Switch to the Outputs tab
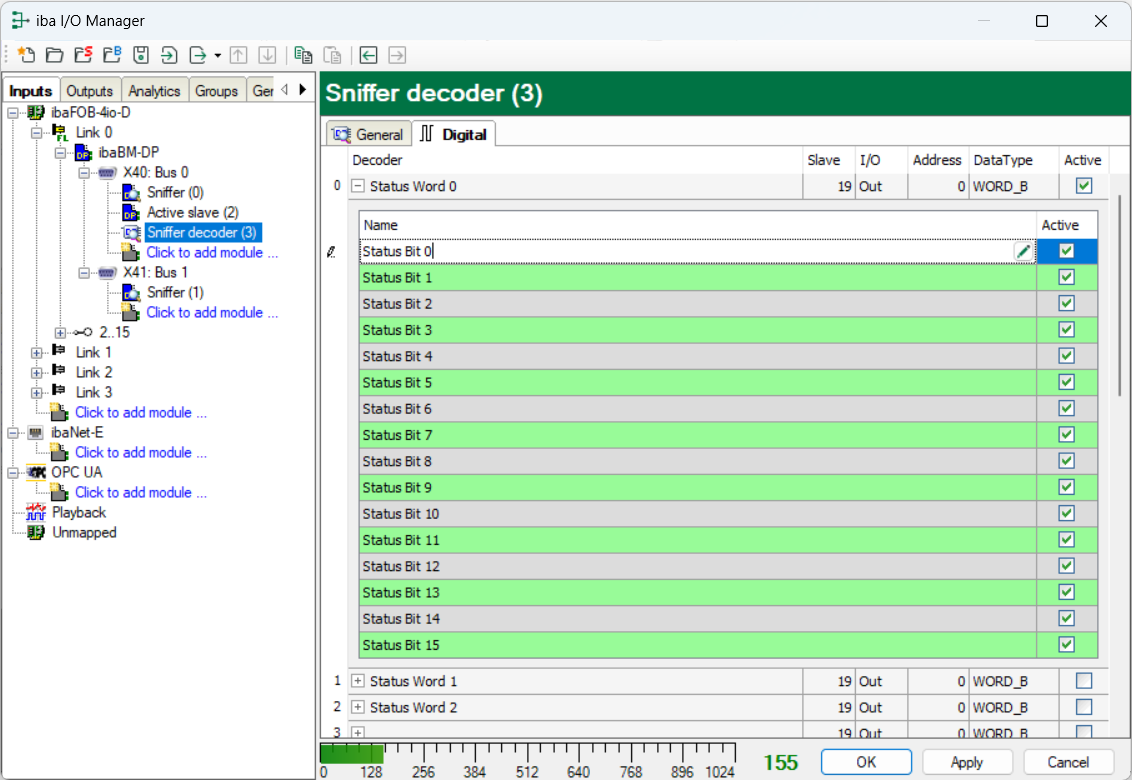1132x780 pixels. [x=90, y=91]
